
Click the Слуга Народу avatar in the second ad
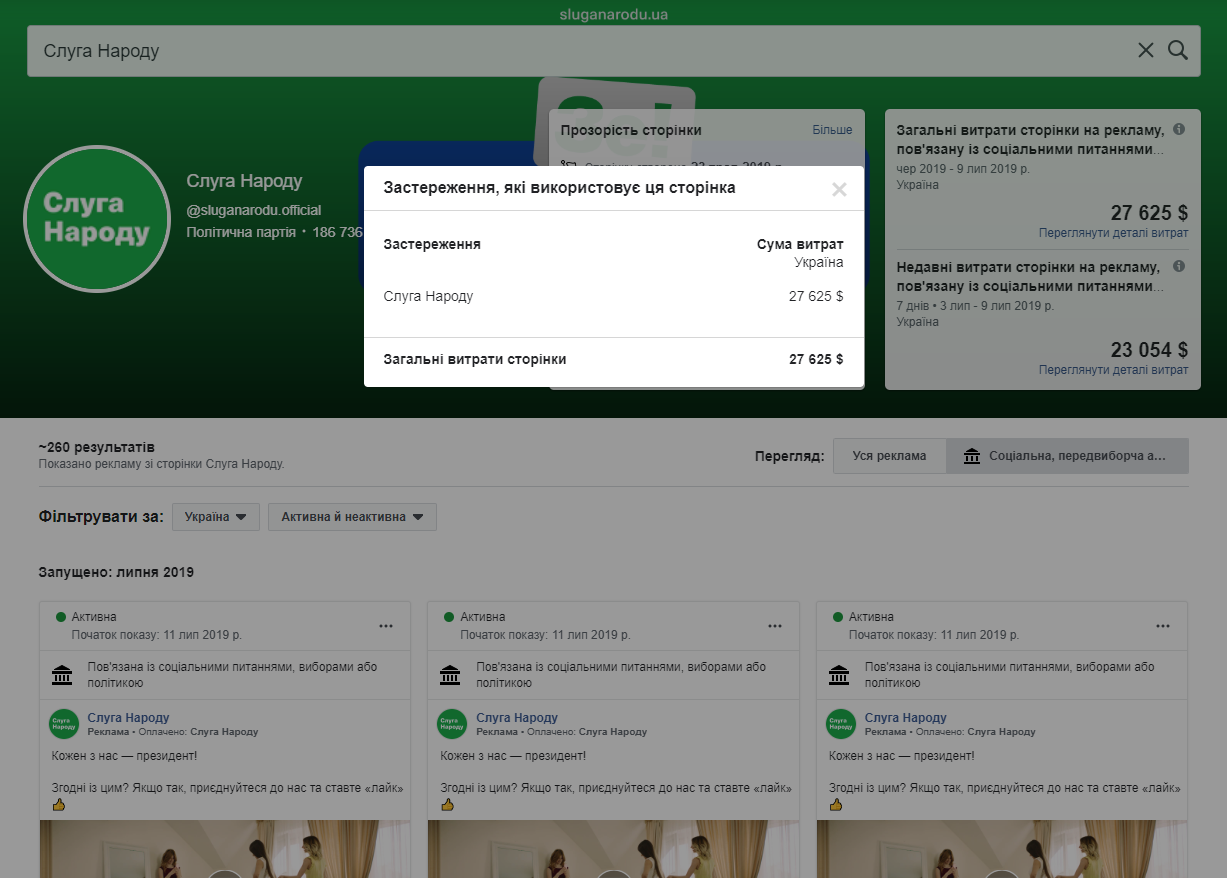(452, 724)
